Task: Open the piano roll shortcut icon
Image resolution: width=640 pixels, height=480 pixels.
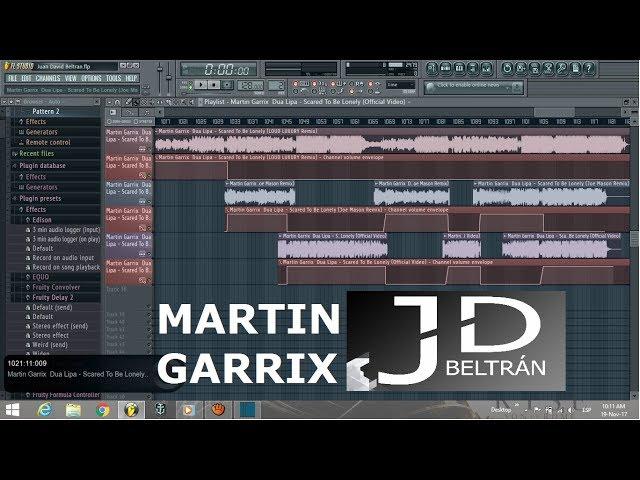Action: coord(459,68)
